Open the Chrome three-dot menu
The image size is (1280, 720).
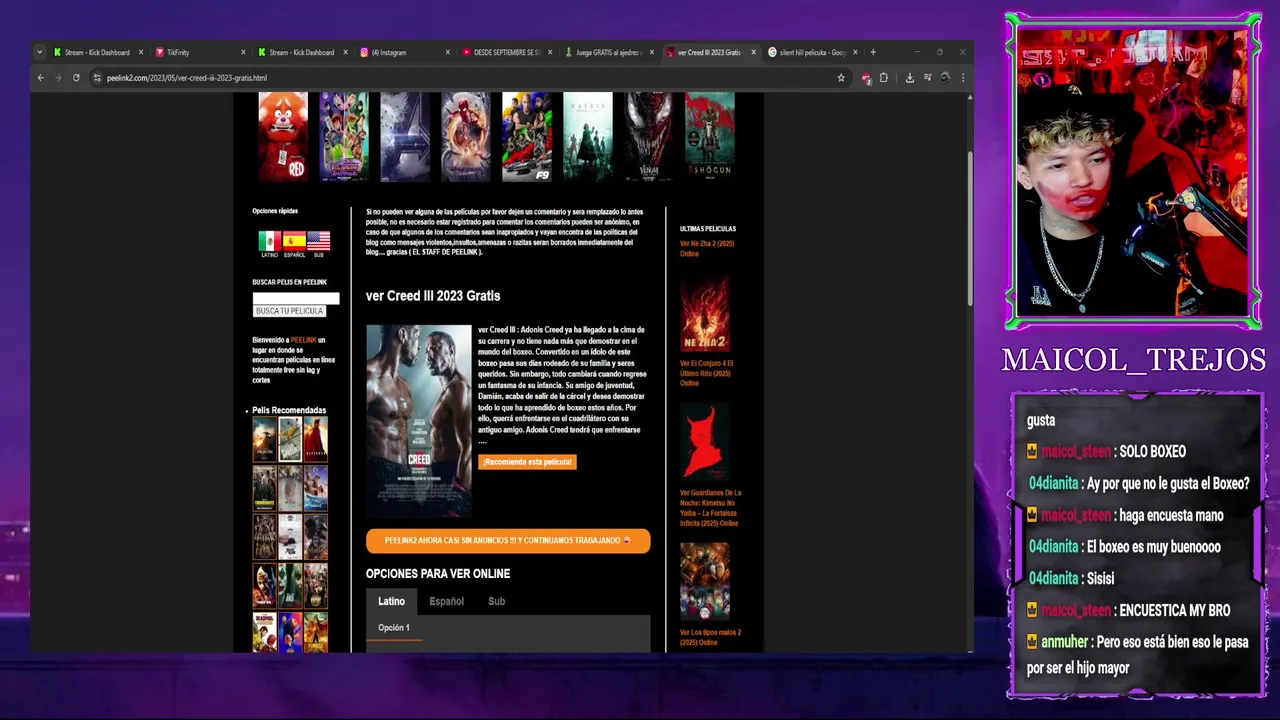[963, 78]
